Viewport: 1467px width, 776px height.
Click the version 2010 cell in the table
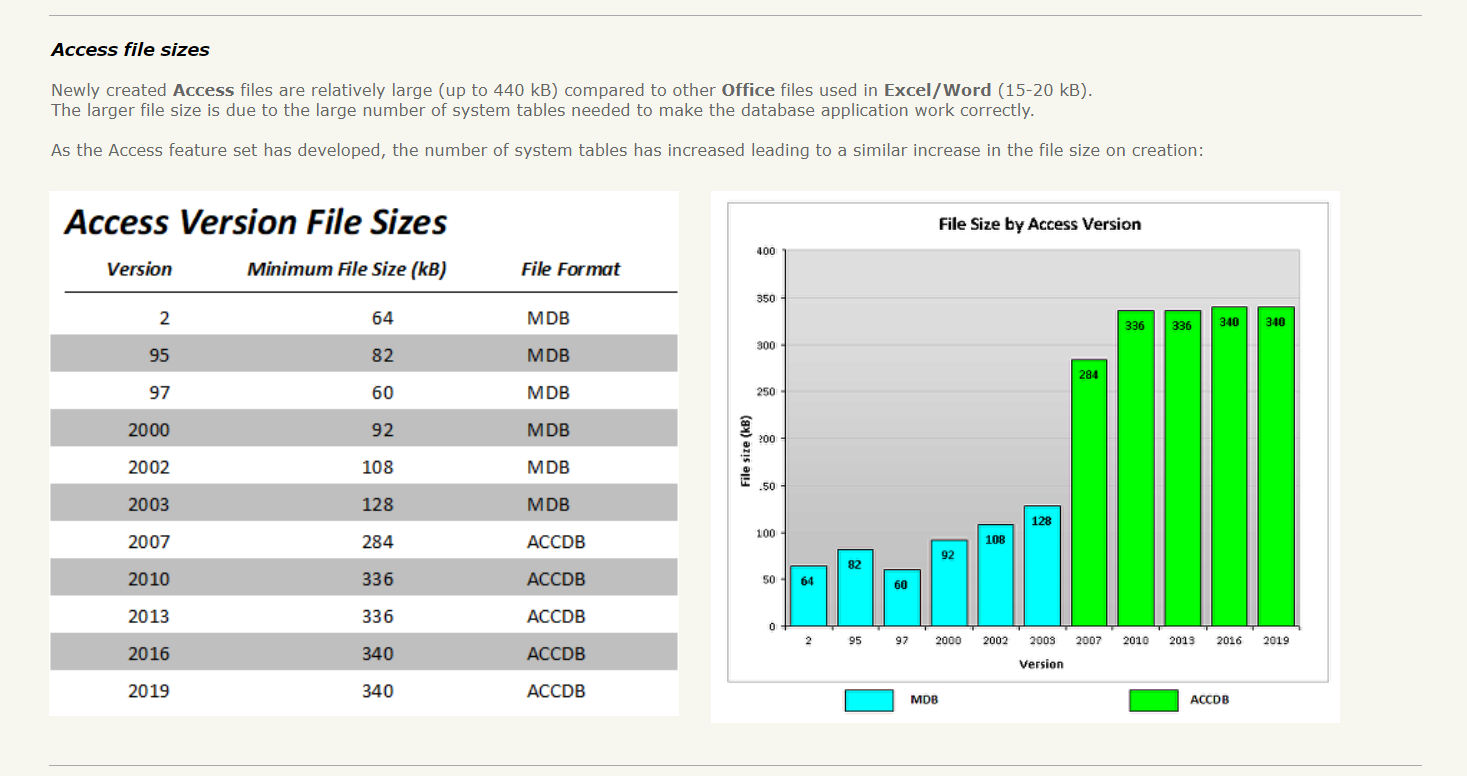149,579
